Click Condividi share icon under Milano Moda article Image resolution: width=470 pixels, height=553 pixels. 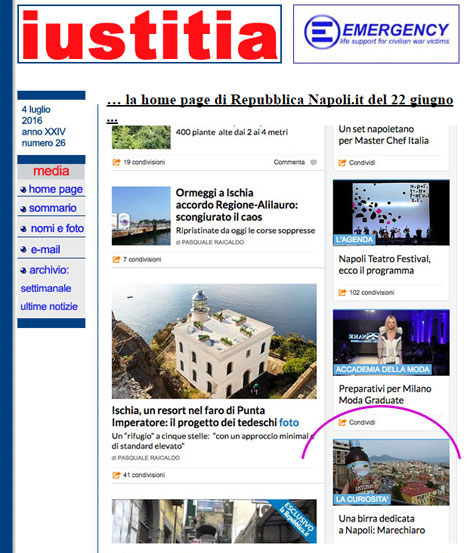342,423
